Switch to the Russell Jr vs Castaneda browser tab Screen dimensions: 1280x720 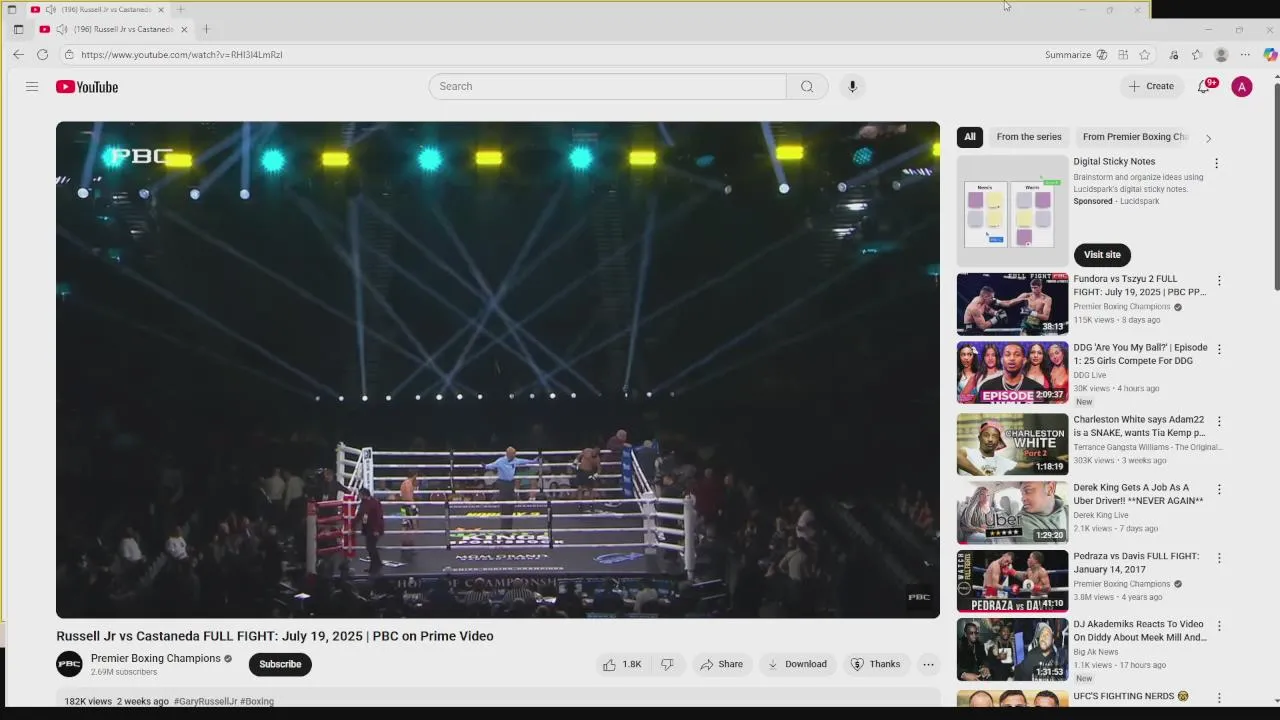112,29
